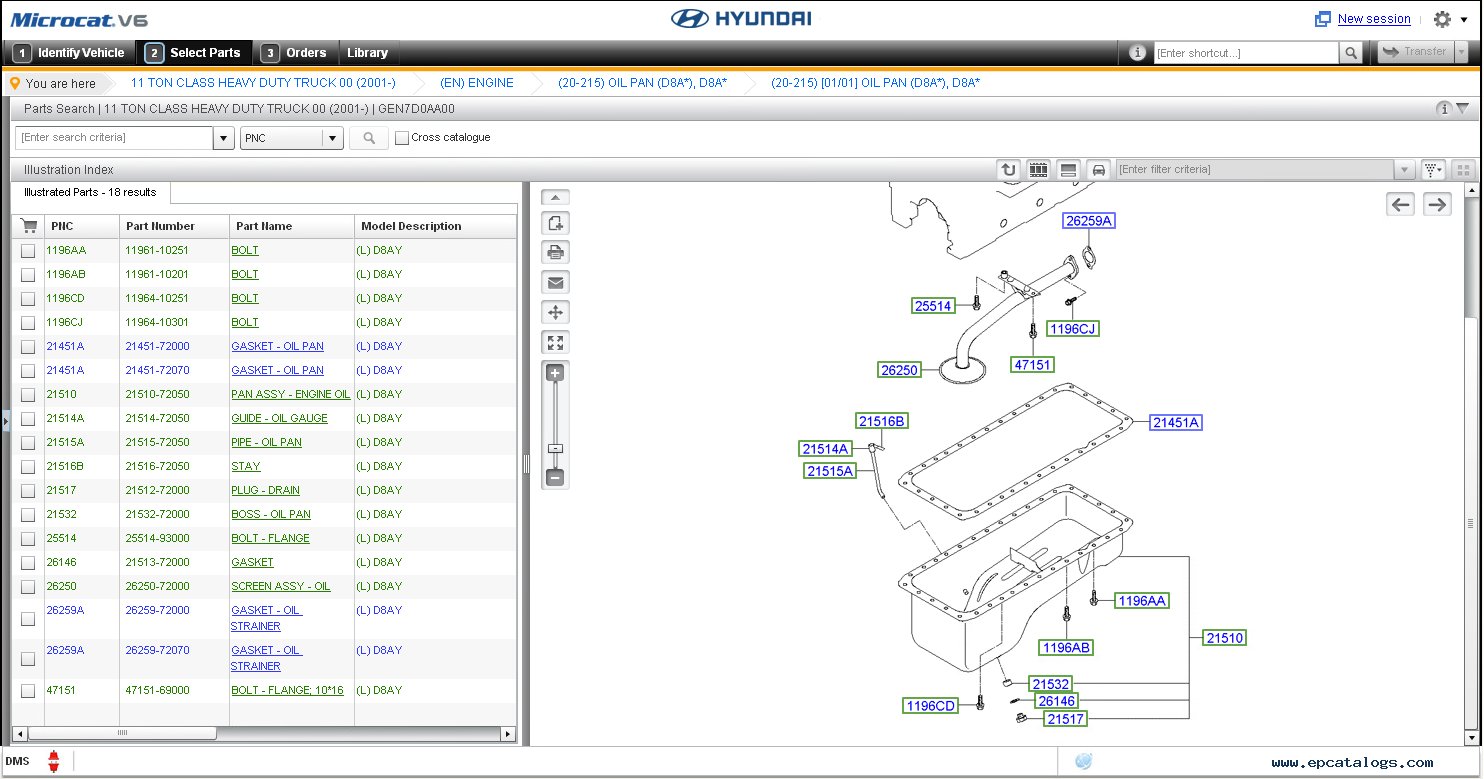This screenshot has height=779, width=1484.
Task: Open the PNC search type dropdown
Action: [x=333, y=138]
